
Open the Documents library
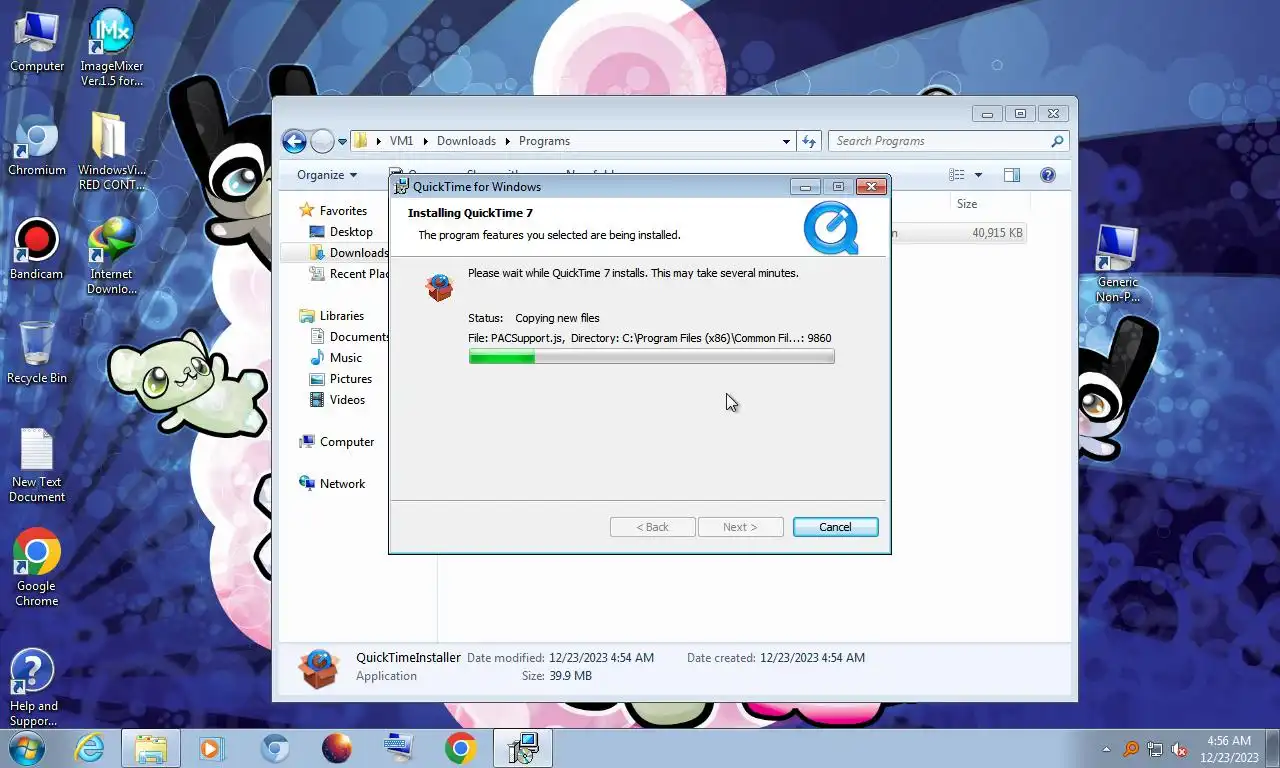[x=348, y=337]
